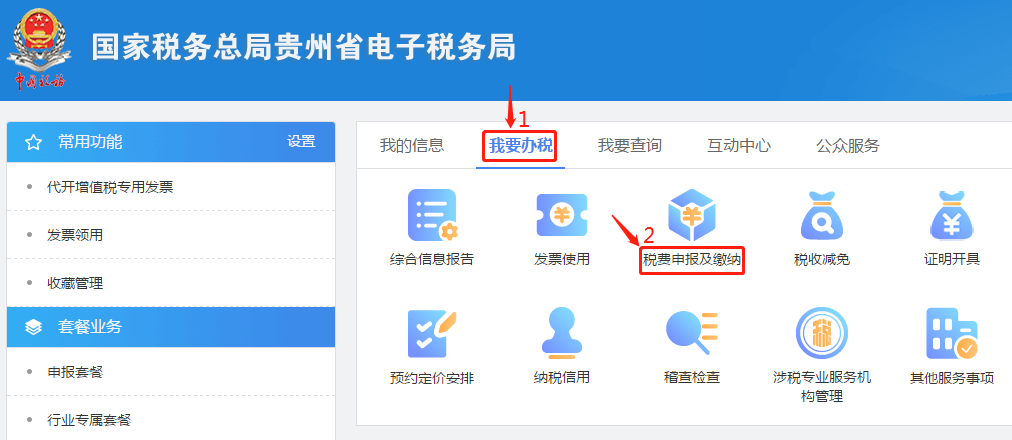
Task: Click the 税费申报及缴纳 text label
Action: coord(693,261)
